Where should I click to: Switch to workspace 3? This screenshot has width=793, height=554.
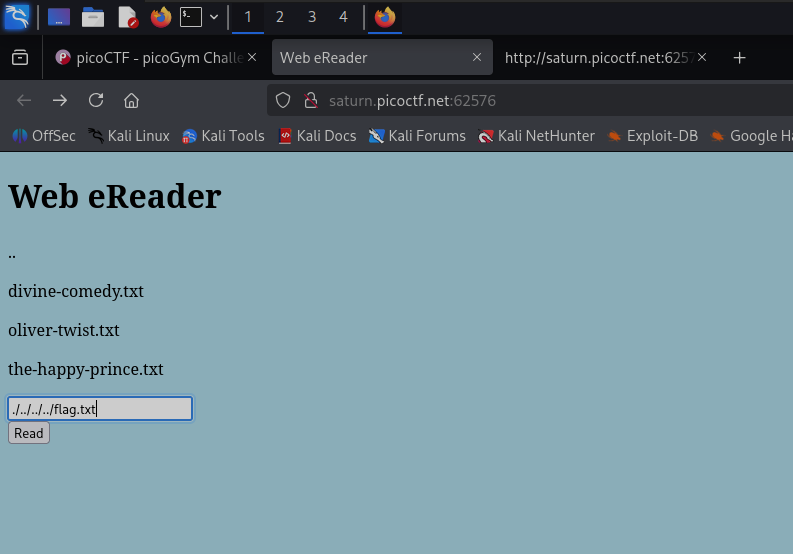(x=311, y=17)
